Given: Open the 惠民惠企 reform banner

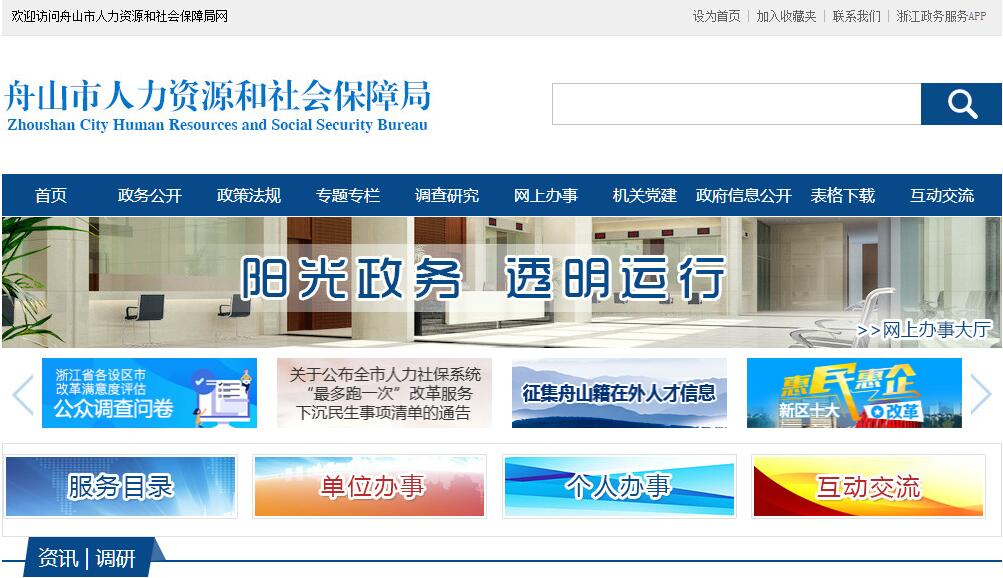Looking at the screenshot, I should [x=854, y=393].
